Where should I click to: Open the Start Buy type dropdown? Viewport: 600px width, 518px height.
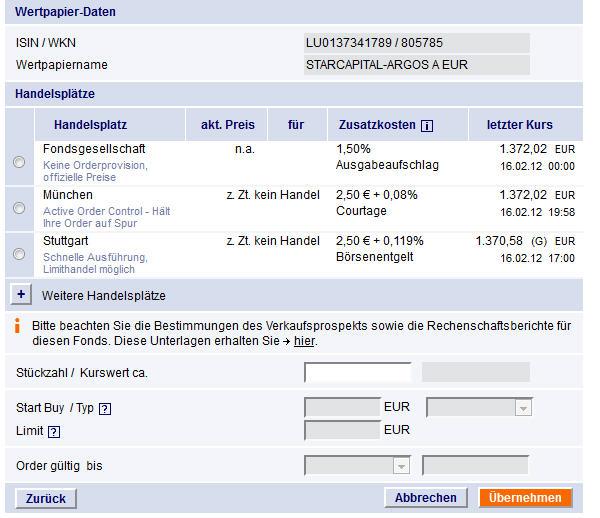point(478,408)
